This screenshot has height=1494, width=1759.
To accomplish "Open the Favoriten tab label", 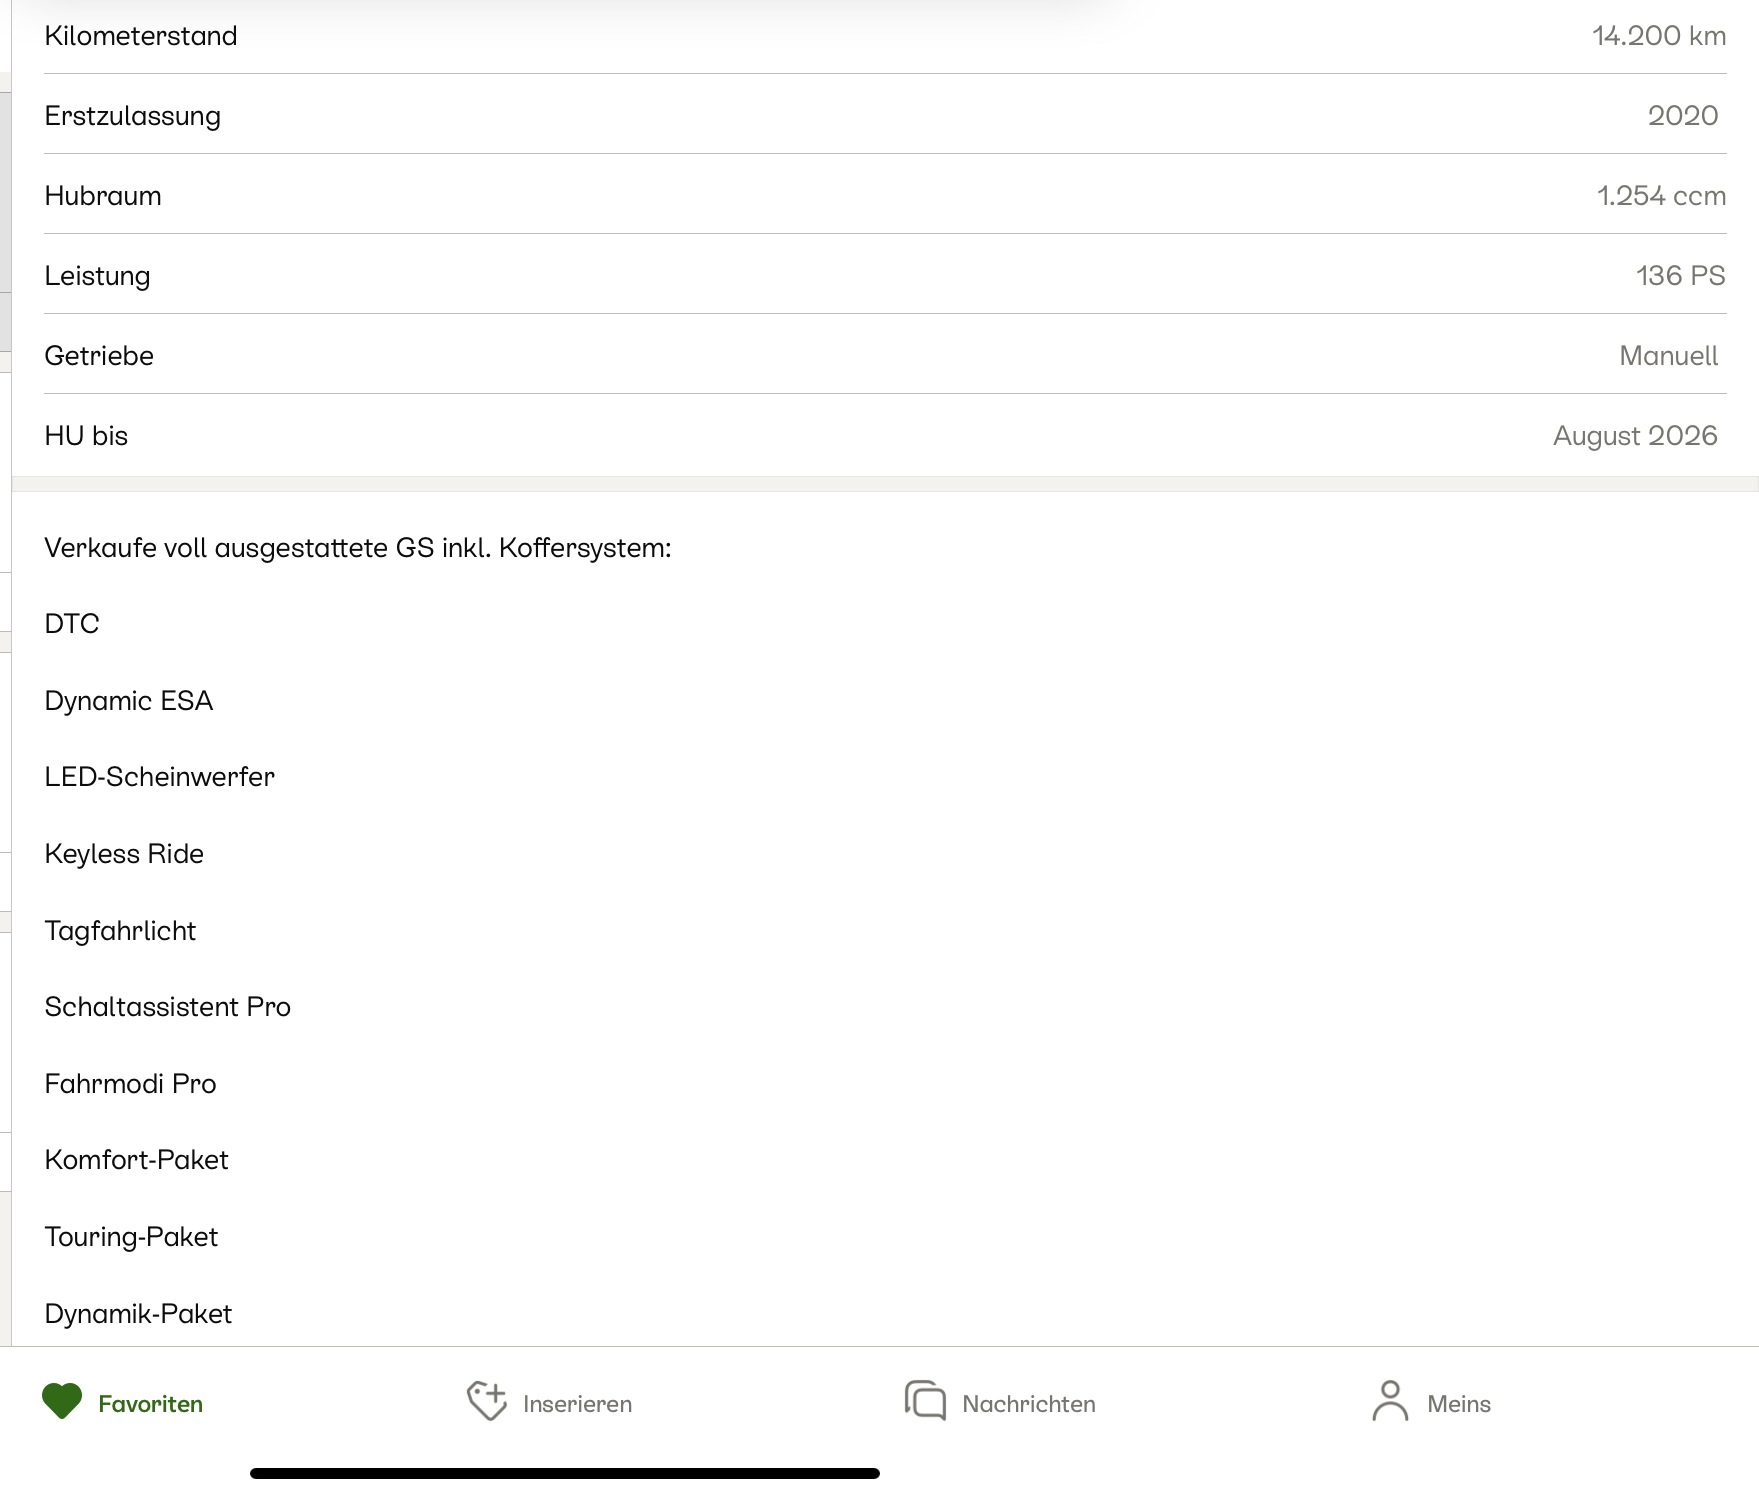I will point(150,1404).
